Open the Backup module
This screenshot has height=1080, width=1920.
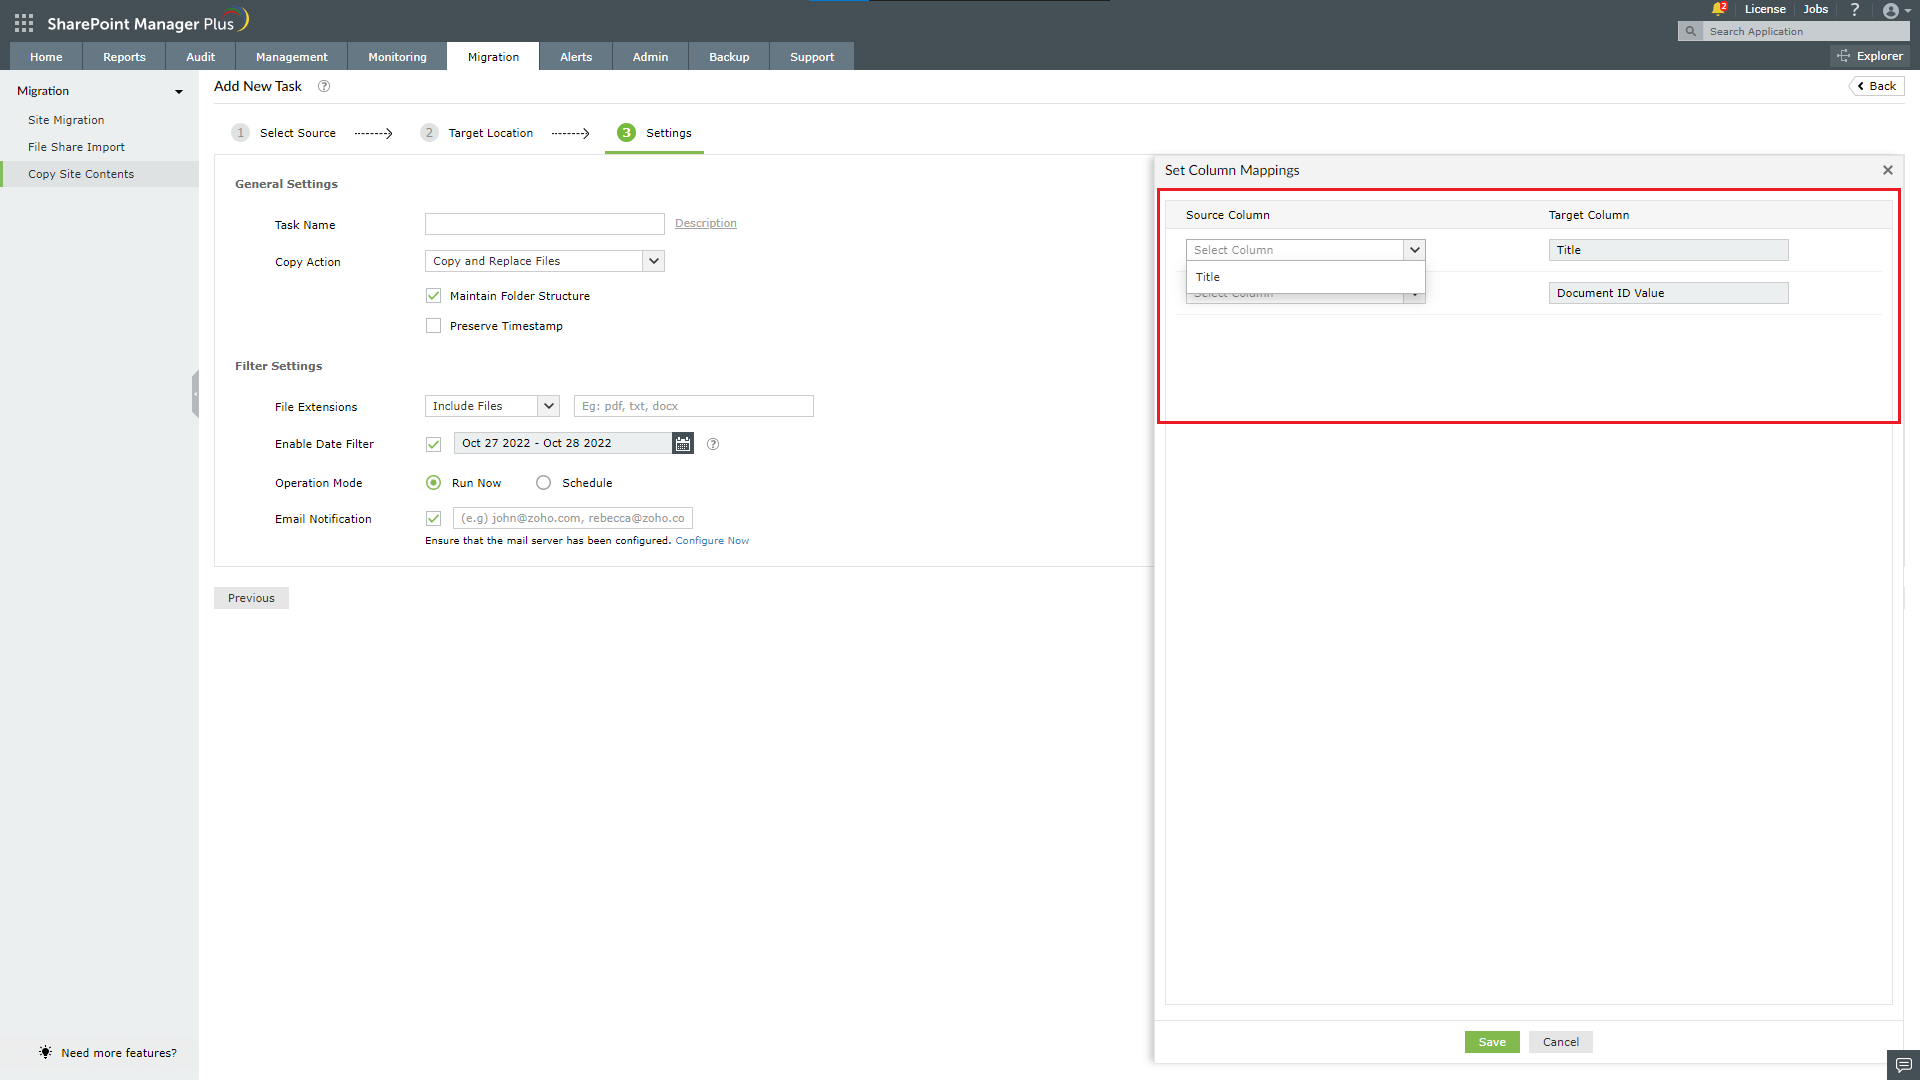728,56
